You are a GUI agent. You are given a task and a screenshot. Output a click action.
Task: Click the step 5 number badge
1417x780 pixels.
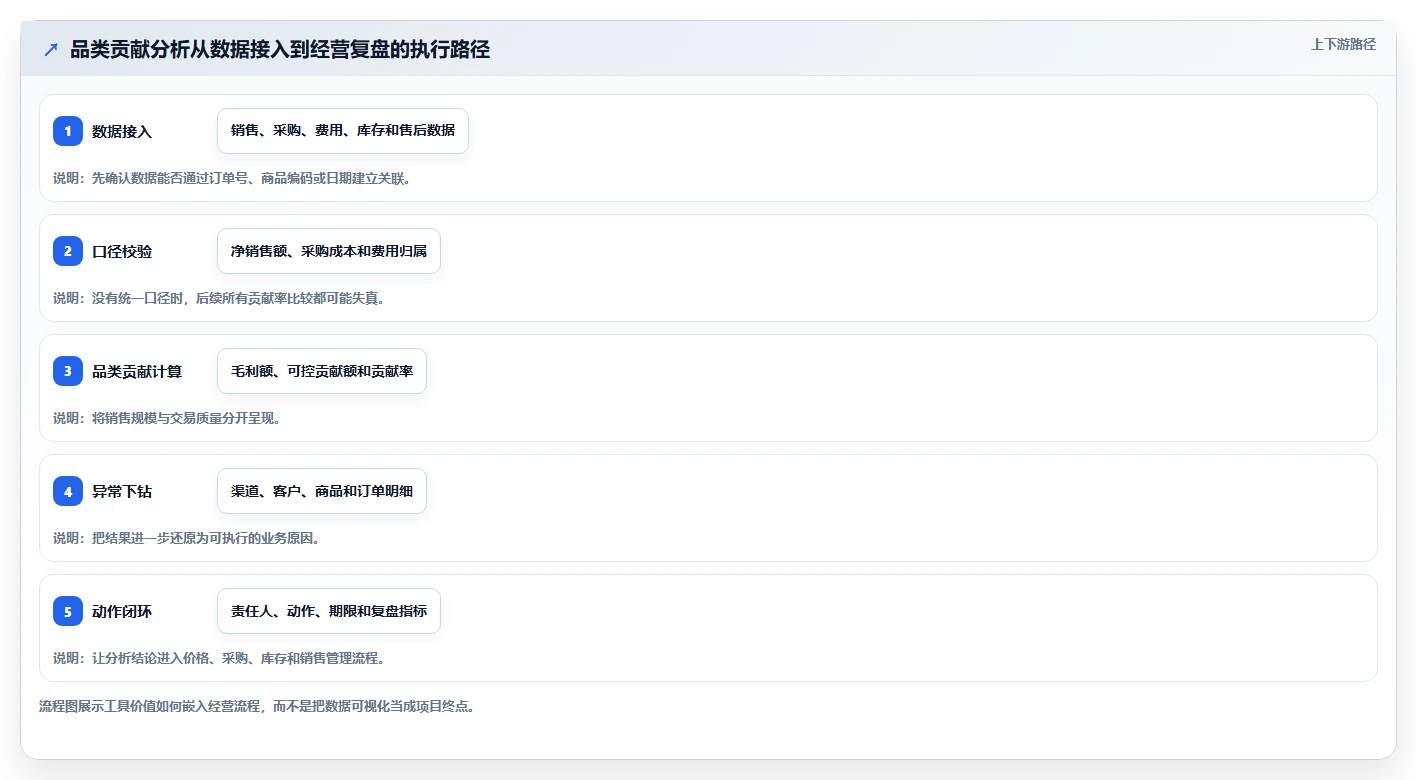pos(68,611)
